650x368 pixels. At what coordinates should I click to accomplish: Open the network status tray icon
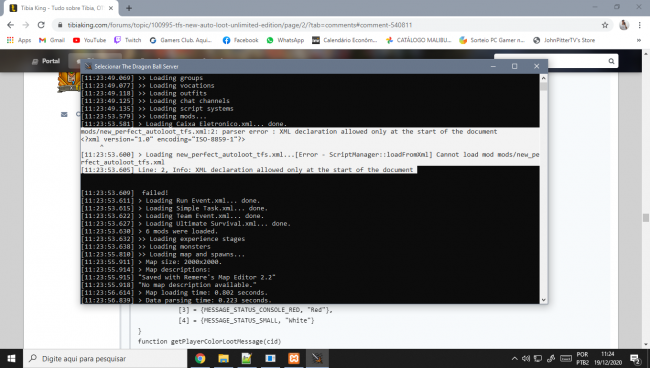pyautogui.click(x=538, y=358)
